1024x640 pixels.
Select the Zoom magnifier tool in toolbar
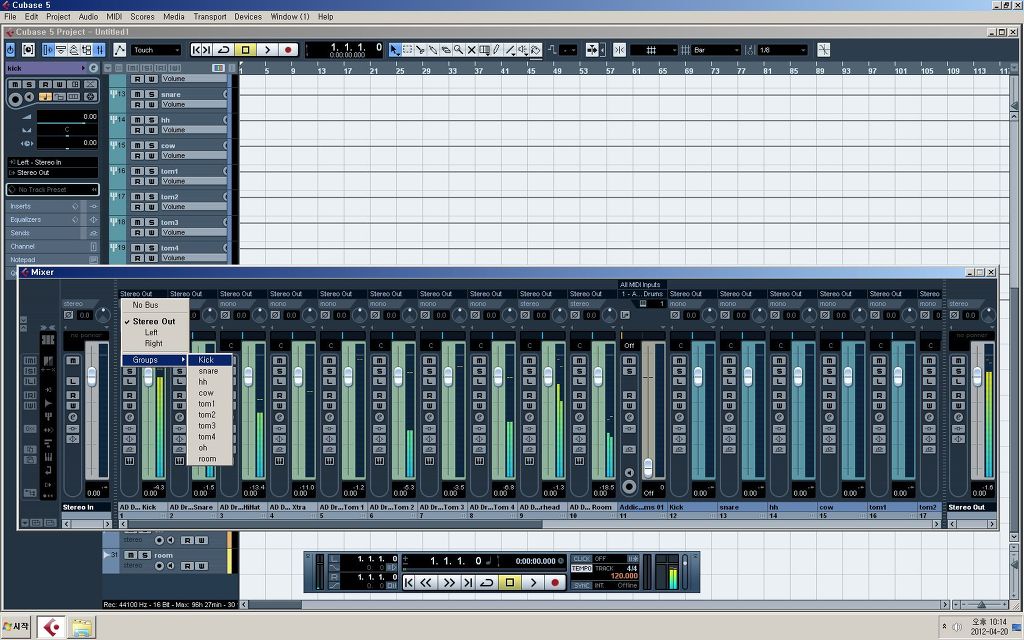pyautogui.click(x=458, y=50)
